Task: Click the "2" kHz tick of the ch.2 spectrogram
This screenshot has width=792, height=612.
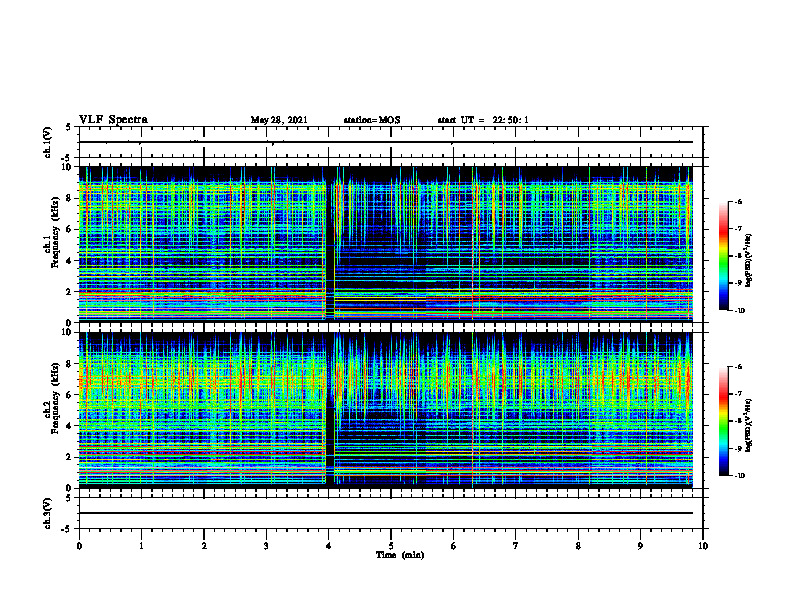Action: pyautogui.click(x=69, y=457)
